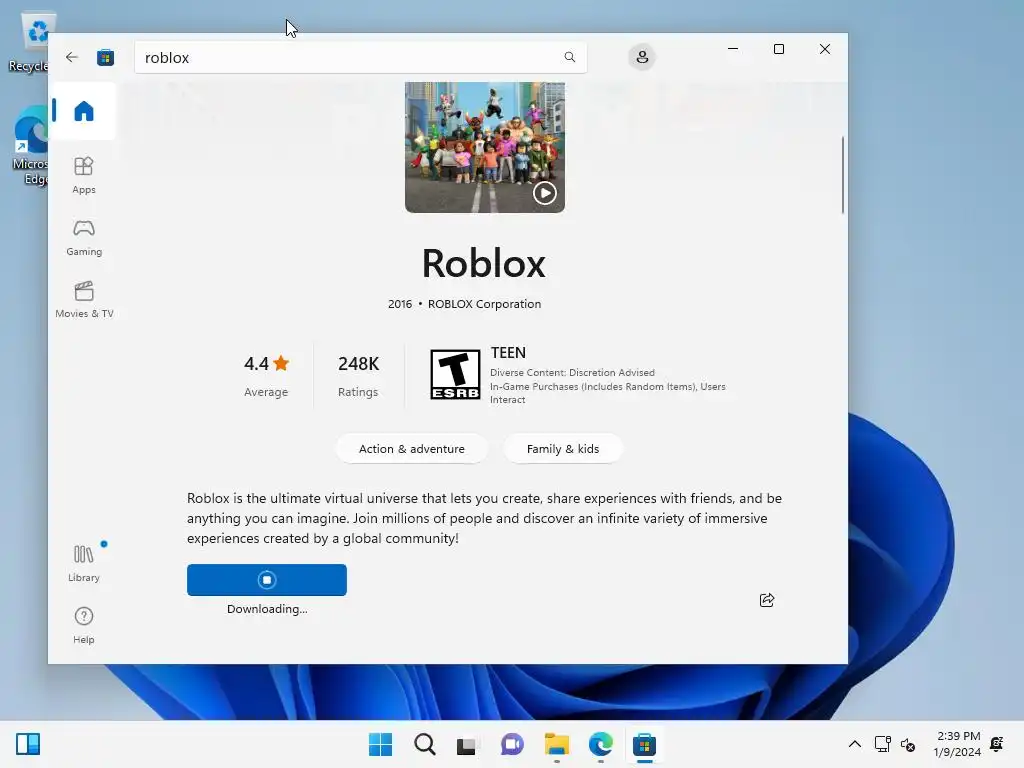Open File Explorer from taskbar
Viewport: 1024px width, 768px height.
(x=556, y=744)
